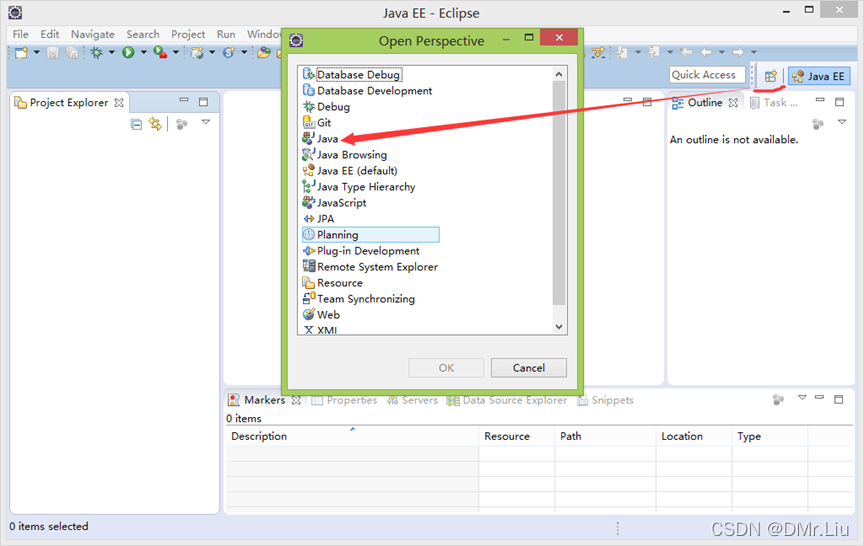Open the Project Explorer view menu triangle
864x546 pixels.
pos(206,122)
